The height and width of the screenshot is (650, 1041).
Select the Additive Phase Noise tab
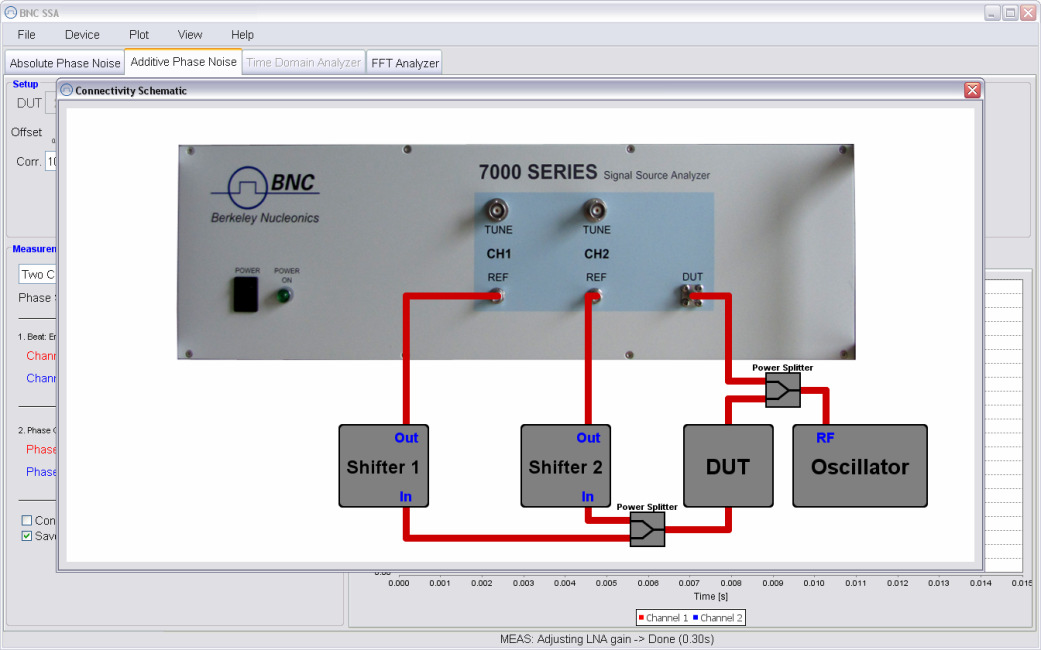[x=183, y=62]
